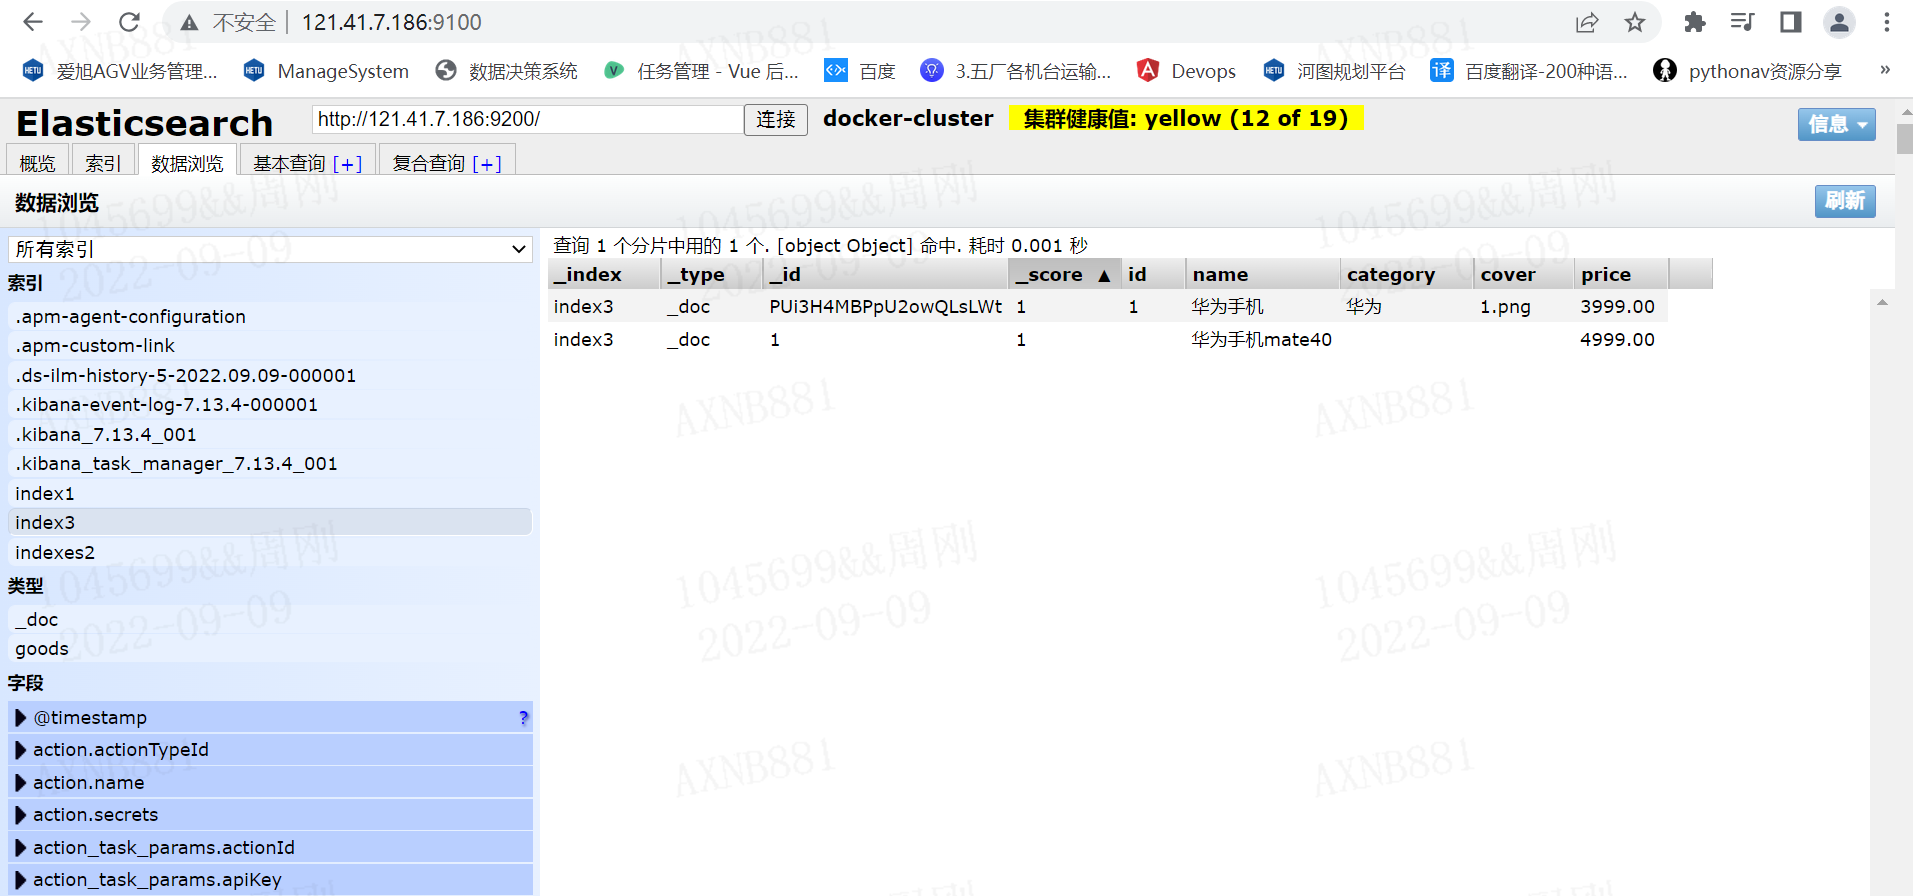Open result row PUi3H4MBPpU2owQLsLWt
This screenshot has width=1913, height=896.
tap(1107, 306)
